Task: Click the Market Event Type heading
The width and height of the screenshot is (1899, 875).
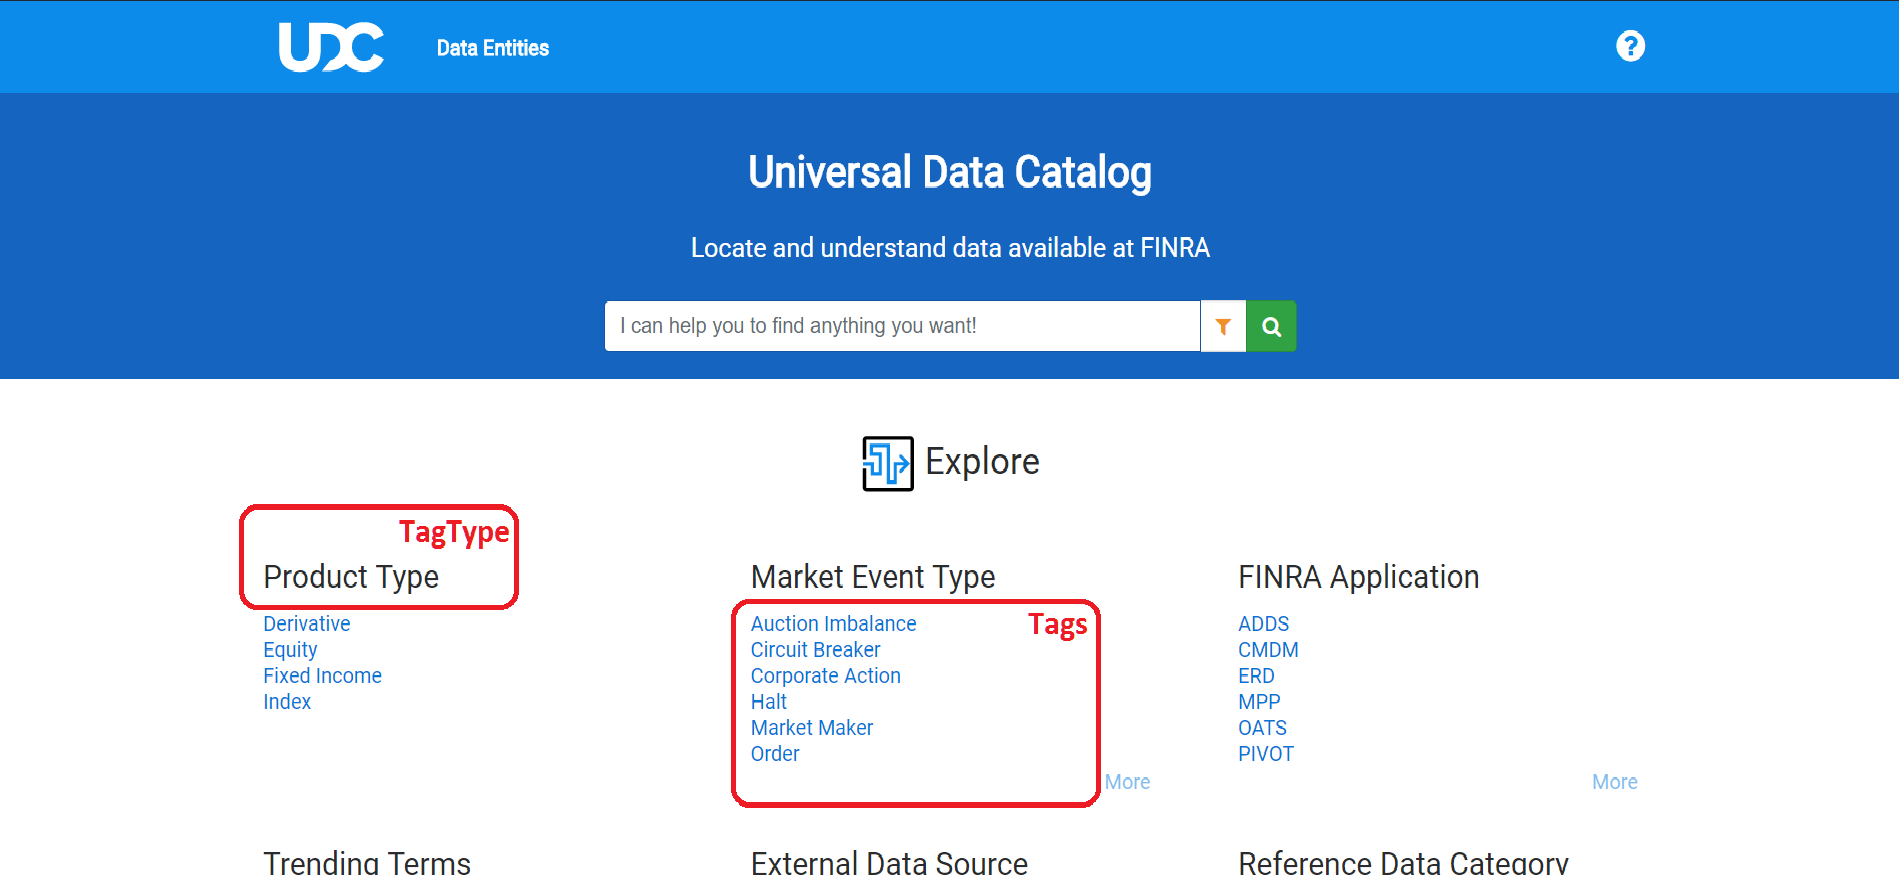Action: click(873, 577)
